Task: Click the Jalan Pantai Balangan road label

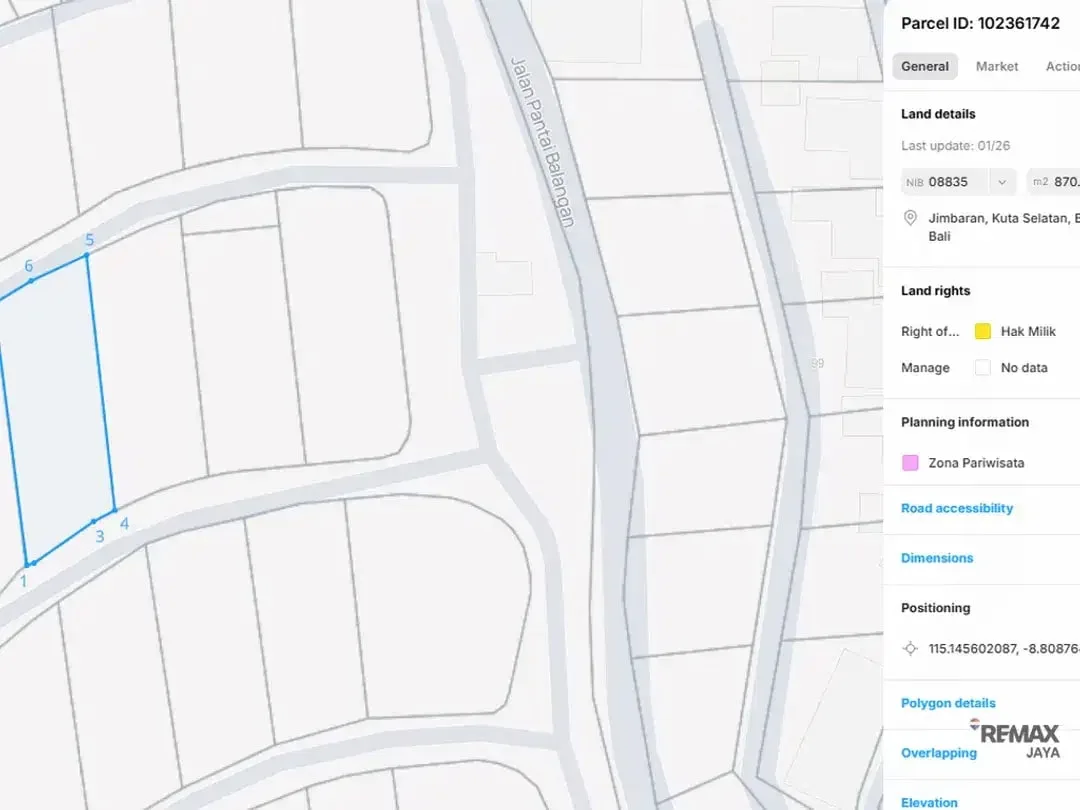Action: (542, 142)
